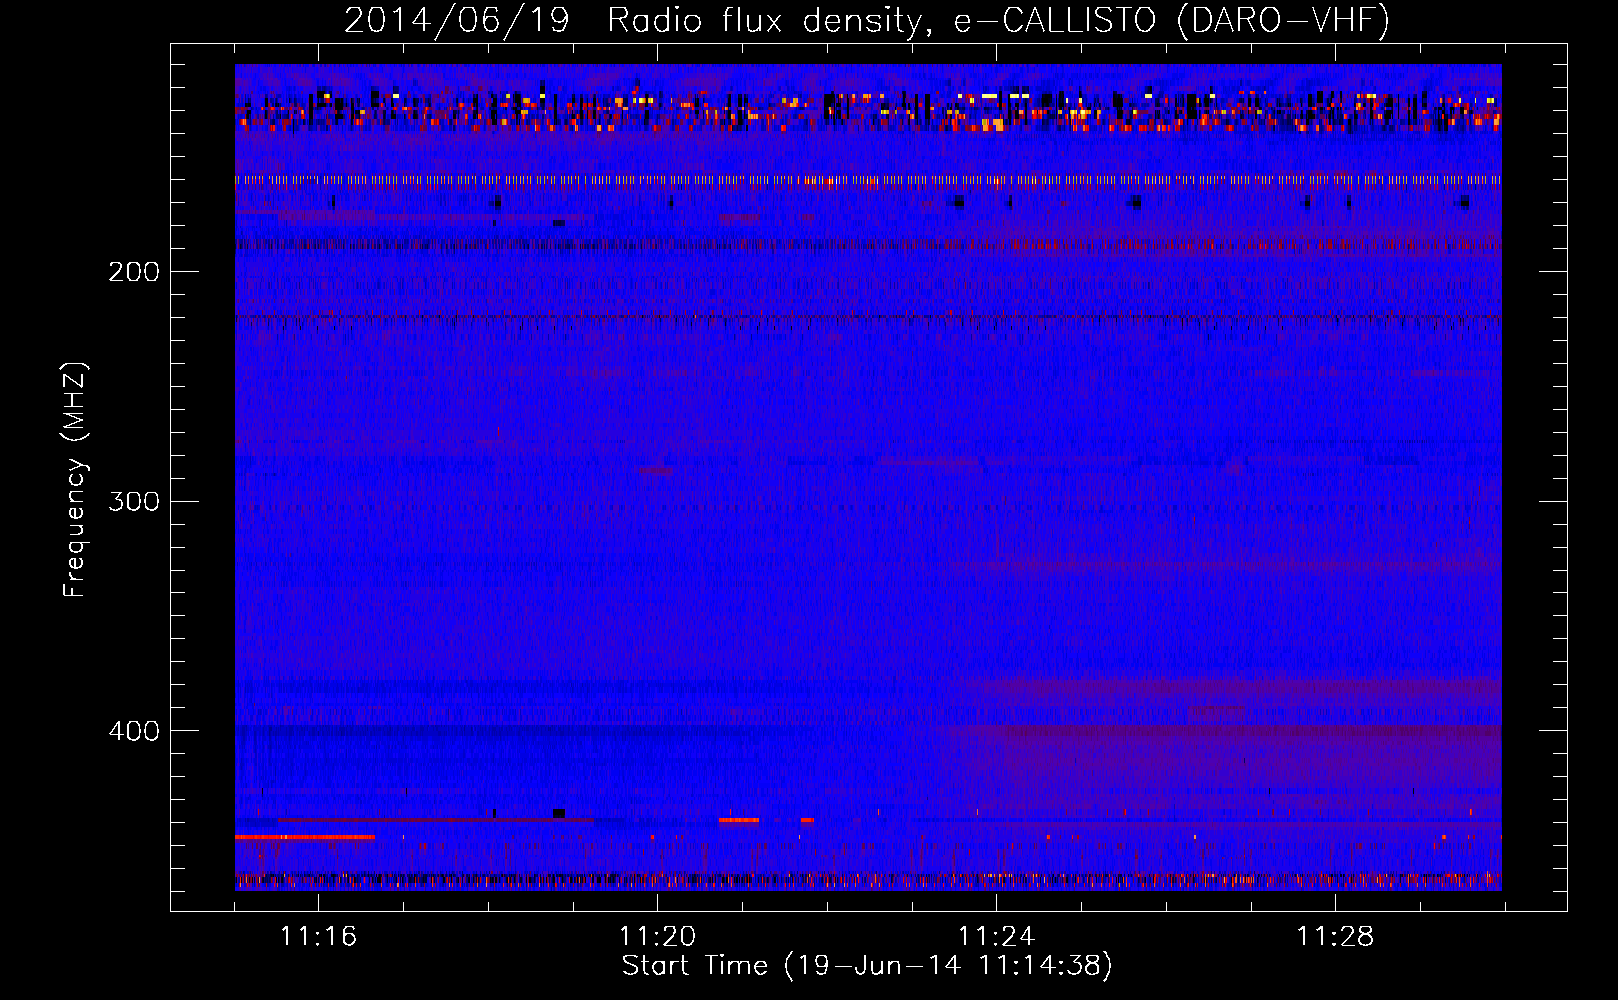The image size is (1618, 1000).
Task: Select the 400 frequency tick label
Action: (x=134, y=731)
